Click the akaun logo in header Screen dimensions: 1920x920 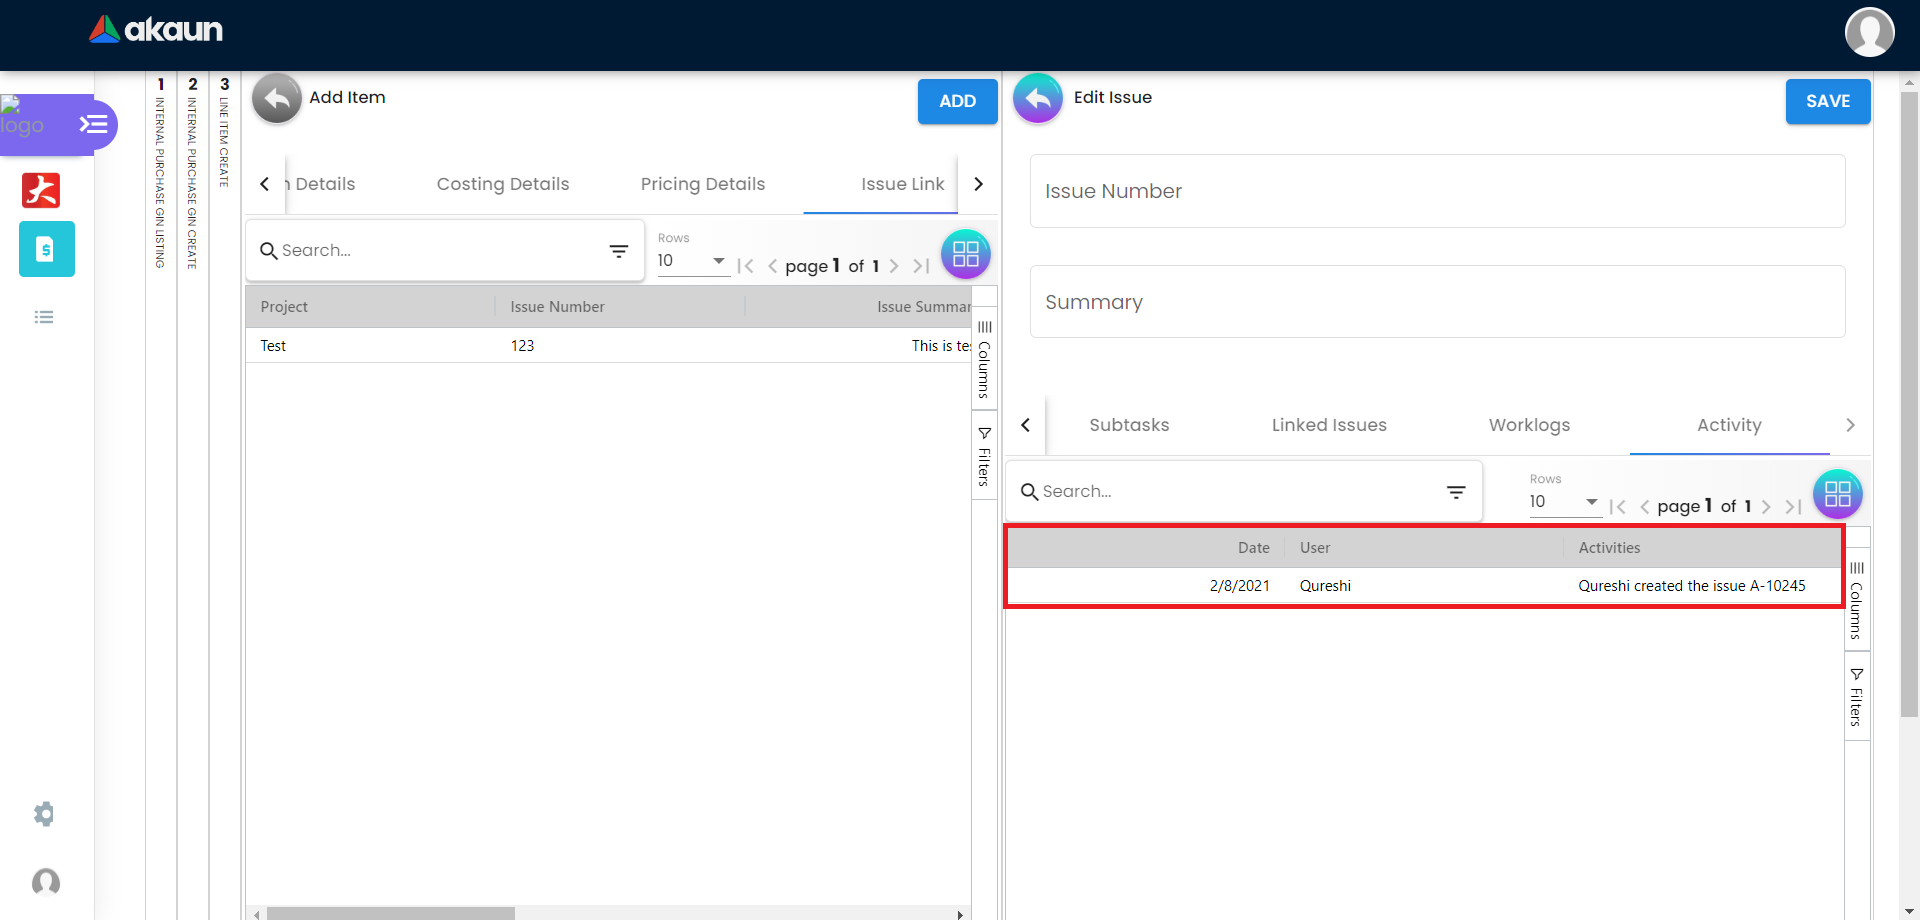(x=156, y=29)
